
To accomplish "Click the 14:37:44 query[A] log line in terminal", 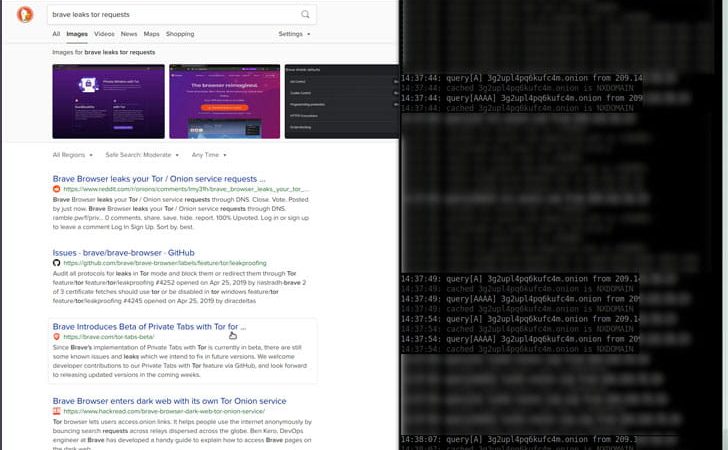I will tap(522, 78).
